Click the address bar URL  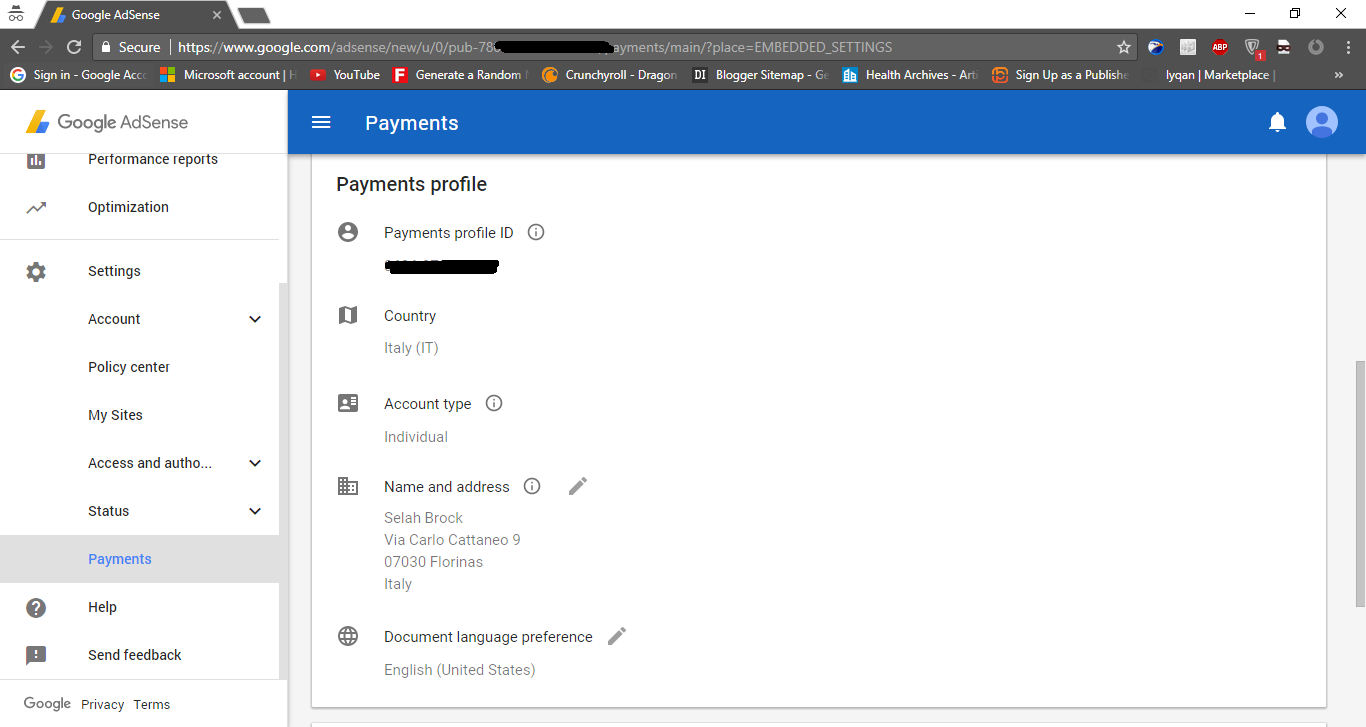pyautogui.click(x=535, y=47)
